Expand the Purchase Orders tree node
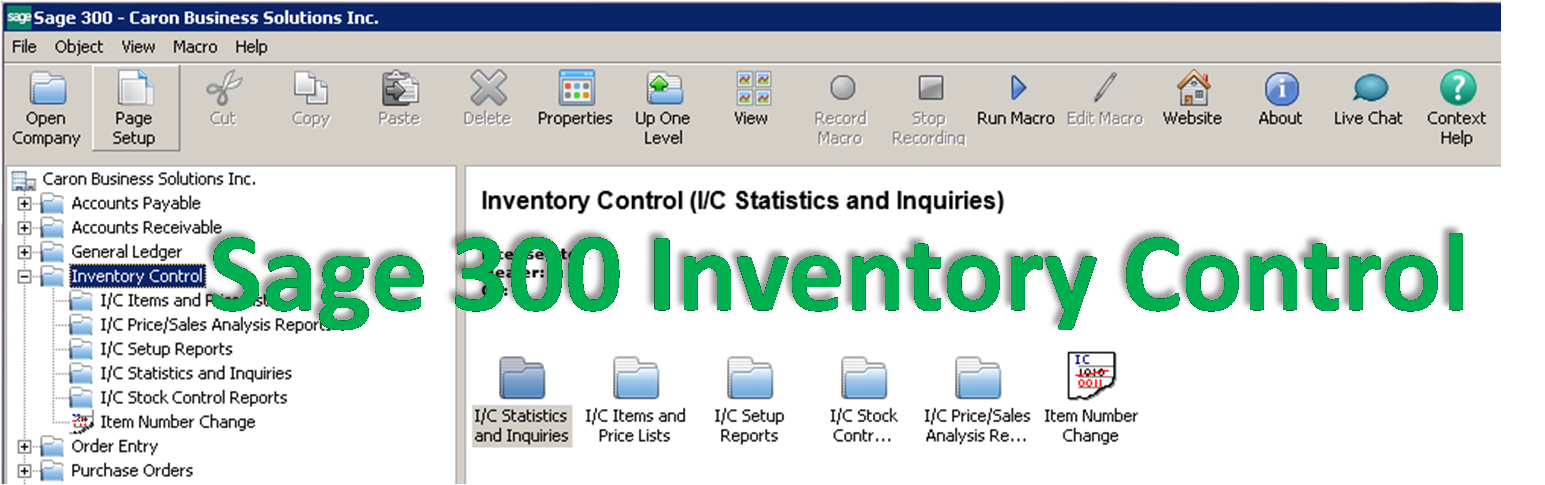This screenshot has height=485, width=1545. (25, 470)
